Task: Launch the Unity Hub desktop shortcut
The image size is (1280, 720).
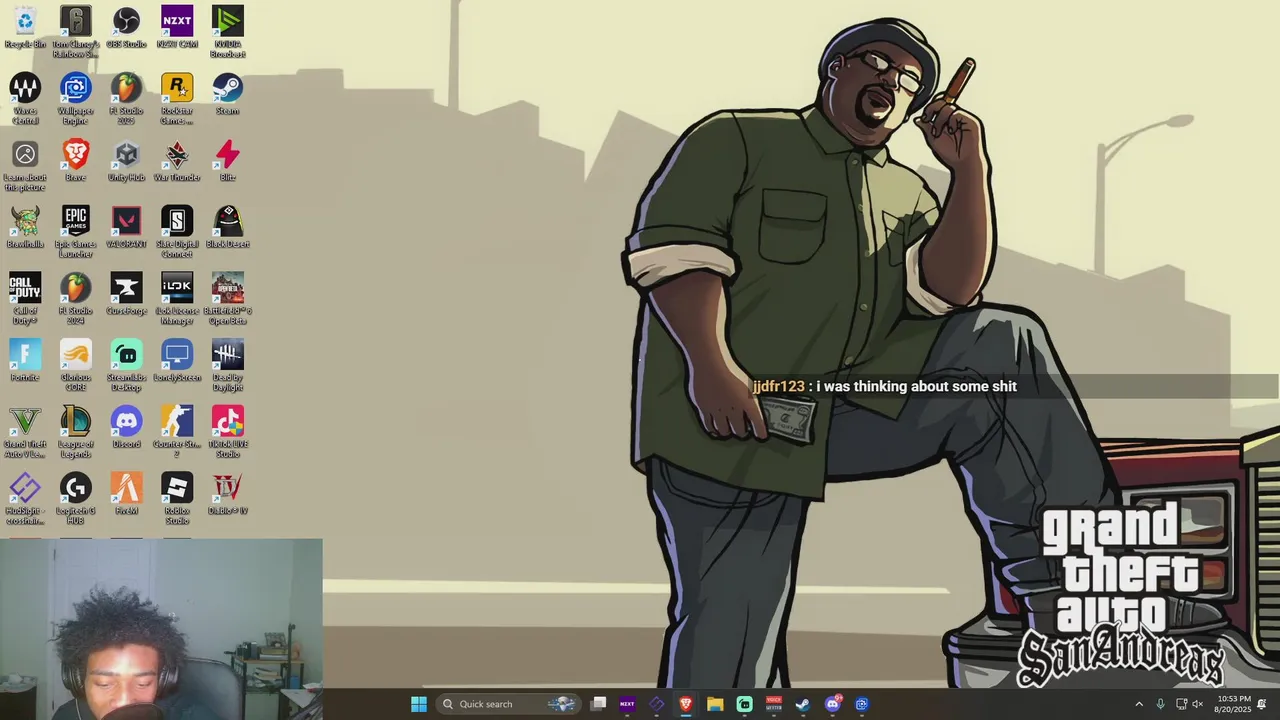Action: click(126, 161)
